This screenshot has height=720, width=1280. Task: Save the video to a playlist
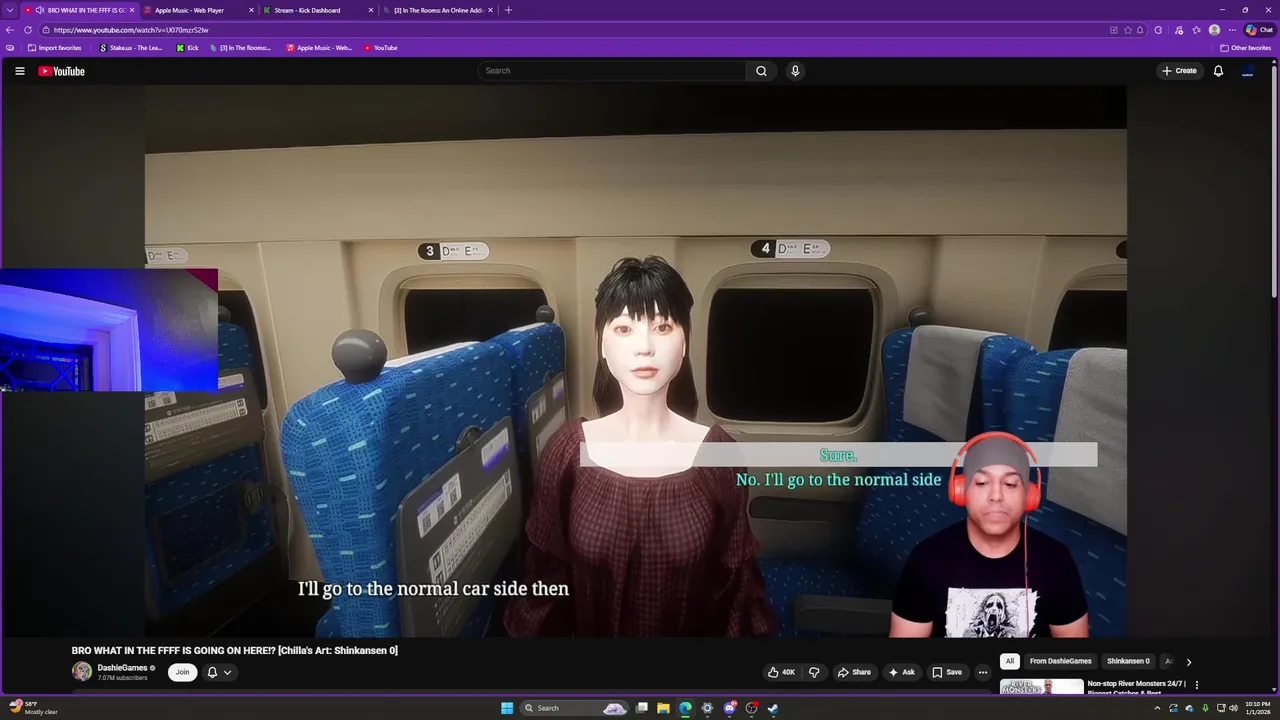click(x=946, y=672)
